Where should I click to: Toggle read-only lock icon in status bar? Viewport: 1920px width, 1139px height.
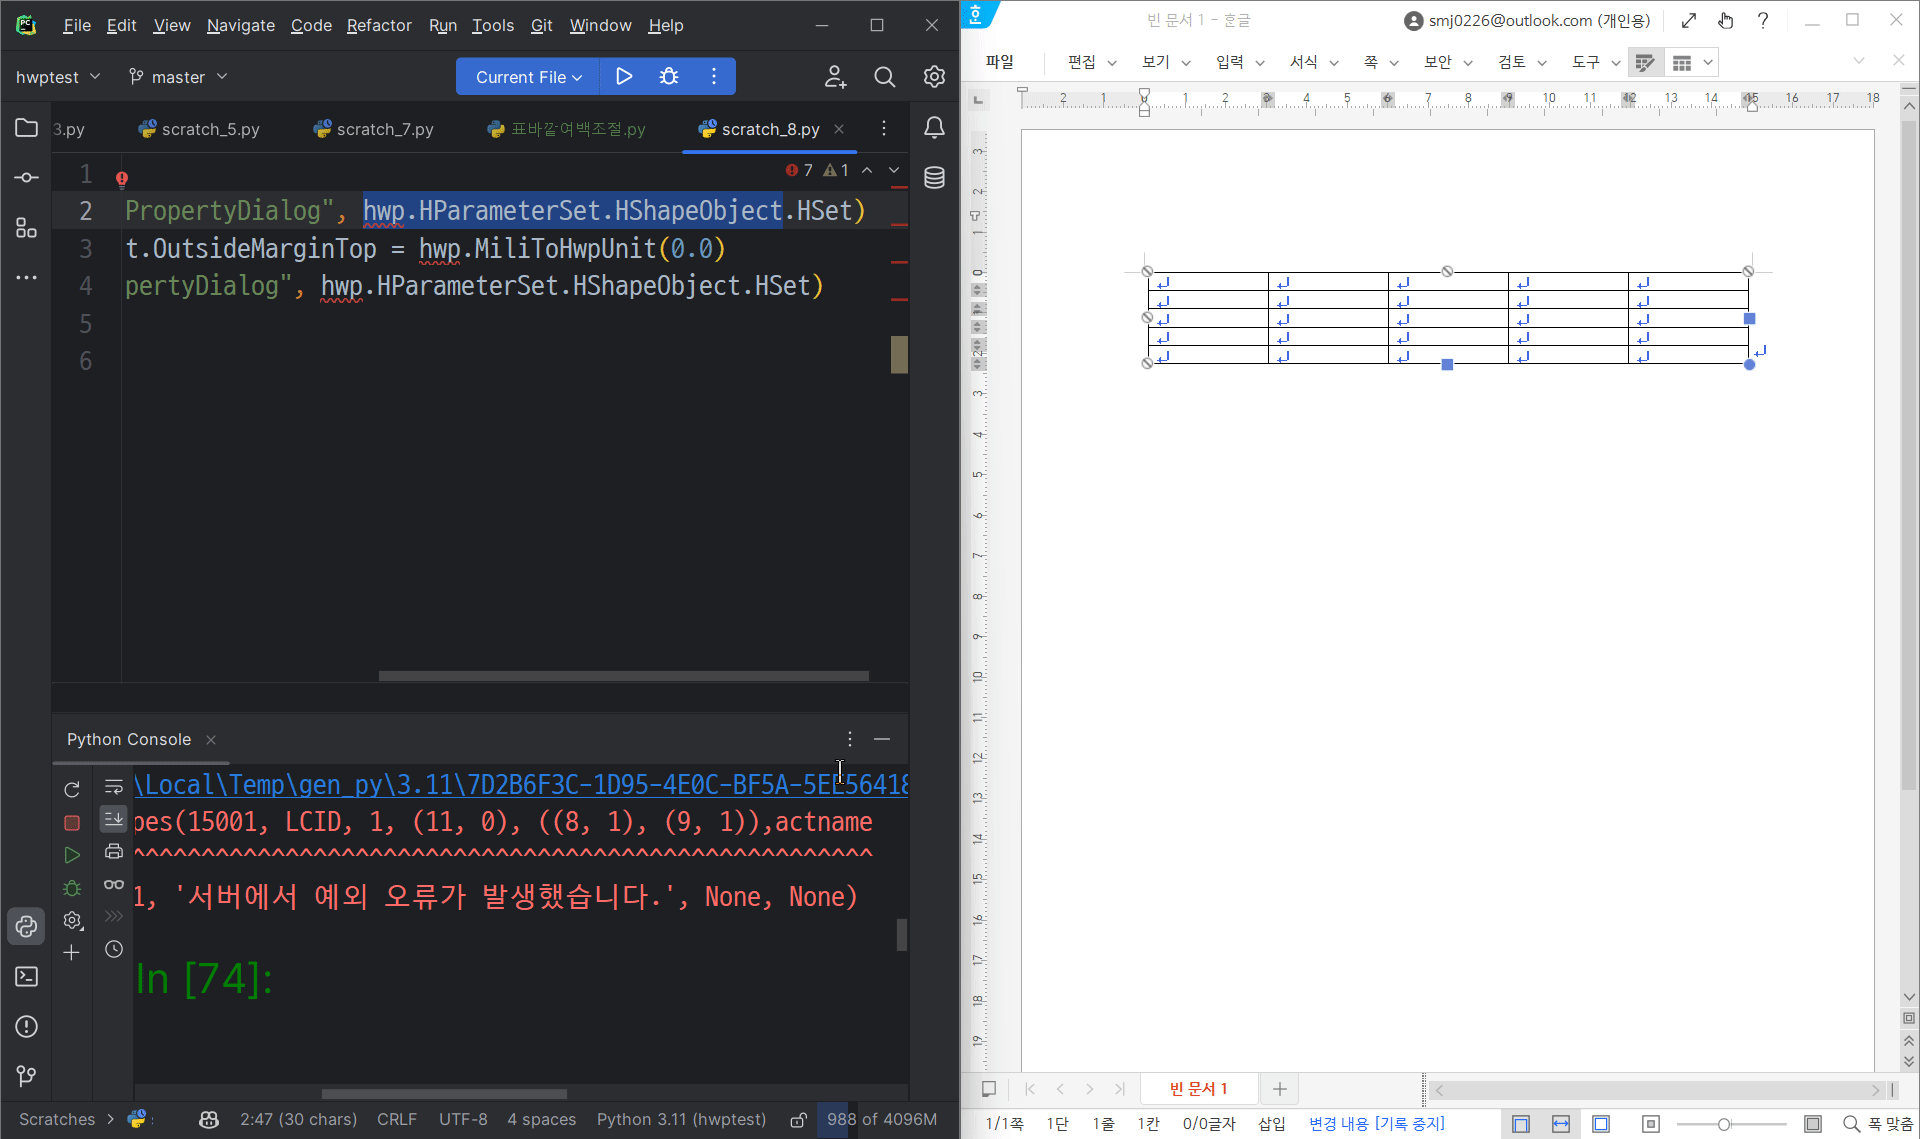[798, 1120]
